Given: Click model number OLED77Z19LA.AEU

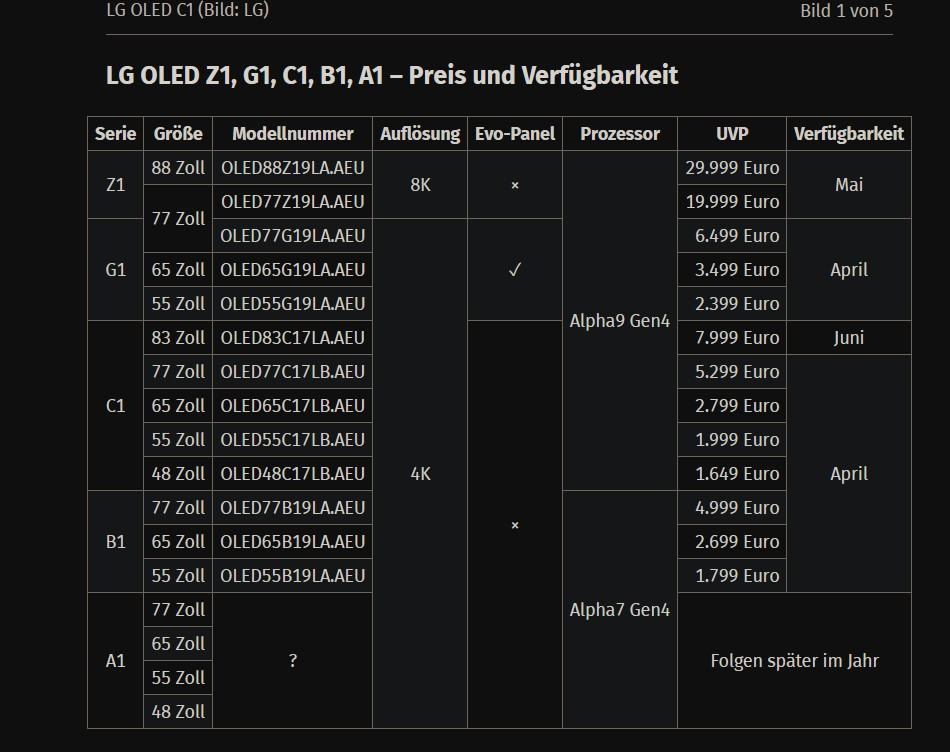Looking at the screenshot, I should (x=293, y=202).
